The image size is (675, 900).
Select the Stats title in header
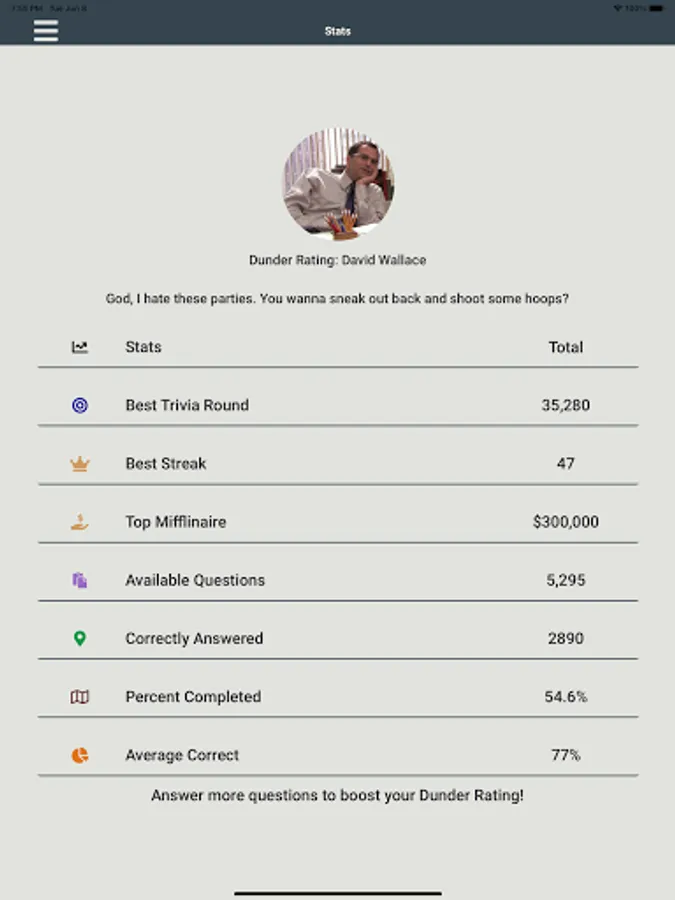click(x=338, y=31)
